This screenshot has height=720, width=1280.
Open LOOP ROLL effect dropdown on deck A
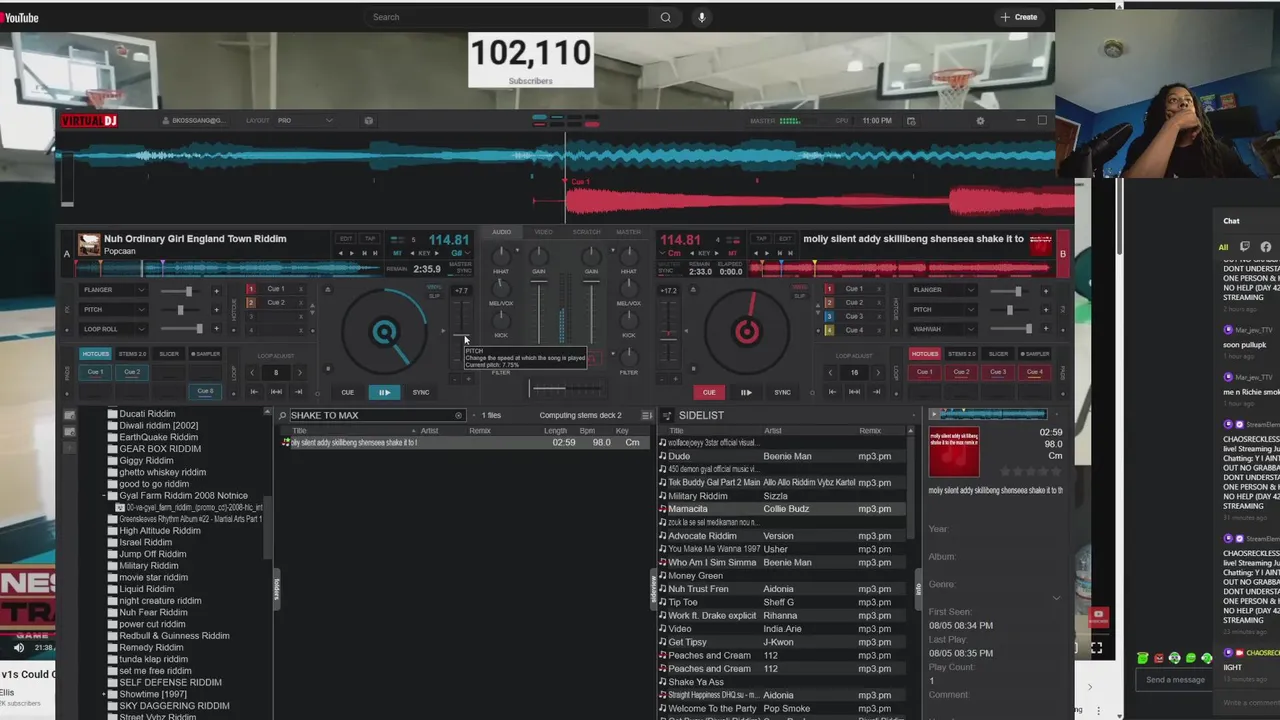point(141,329)
